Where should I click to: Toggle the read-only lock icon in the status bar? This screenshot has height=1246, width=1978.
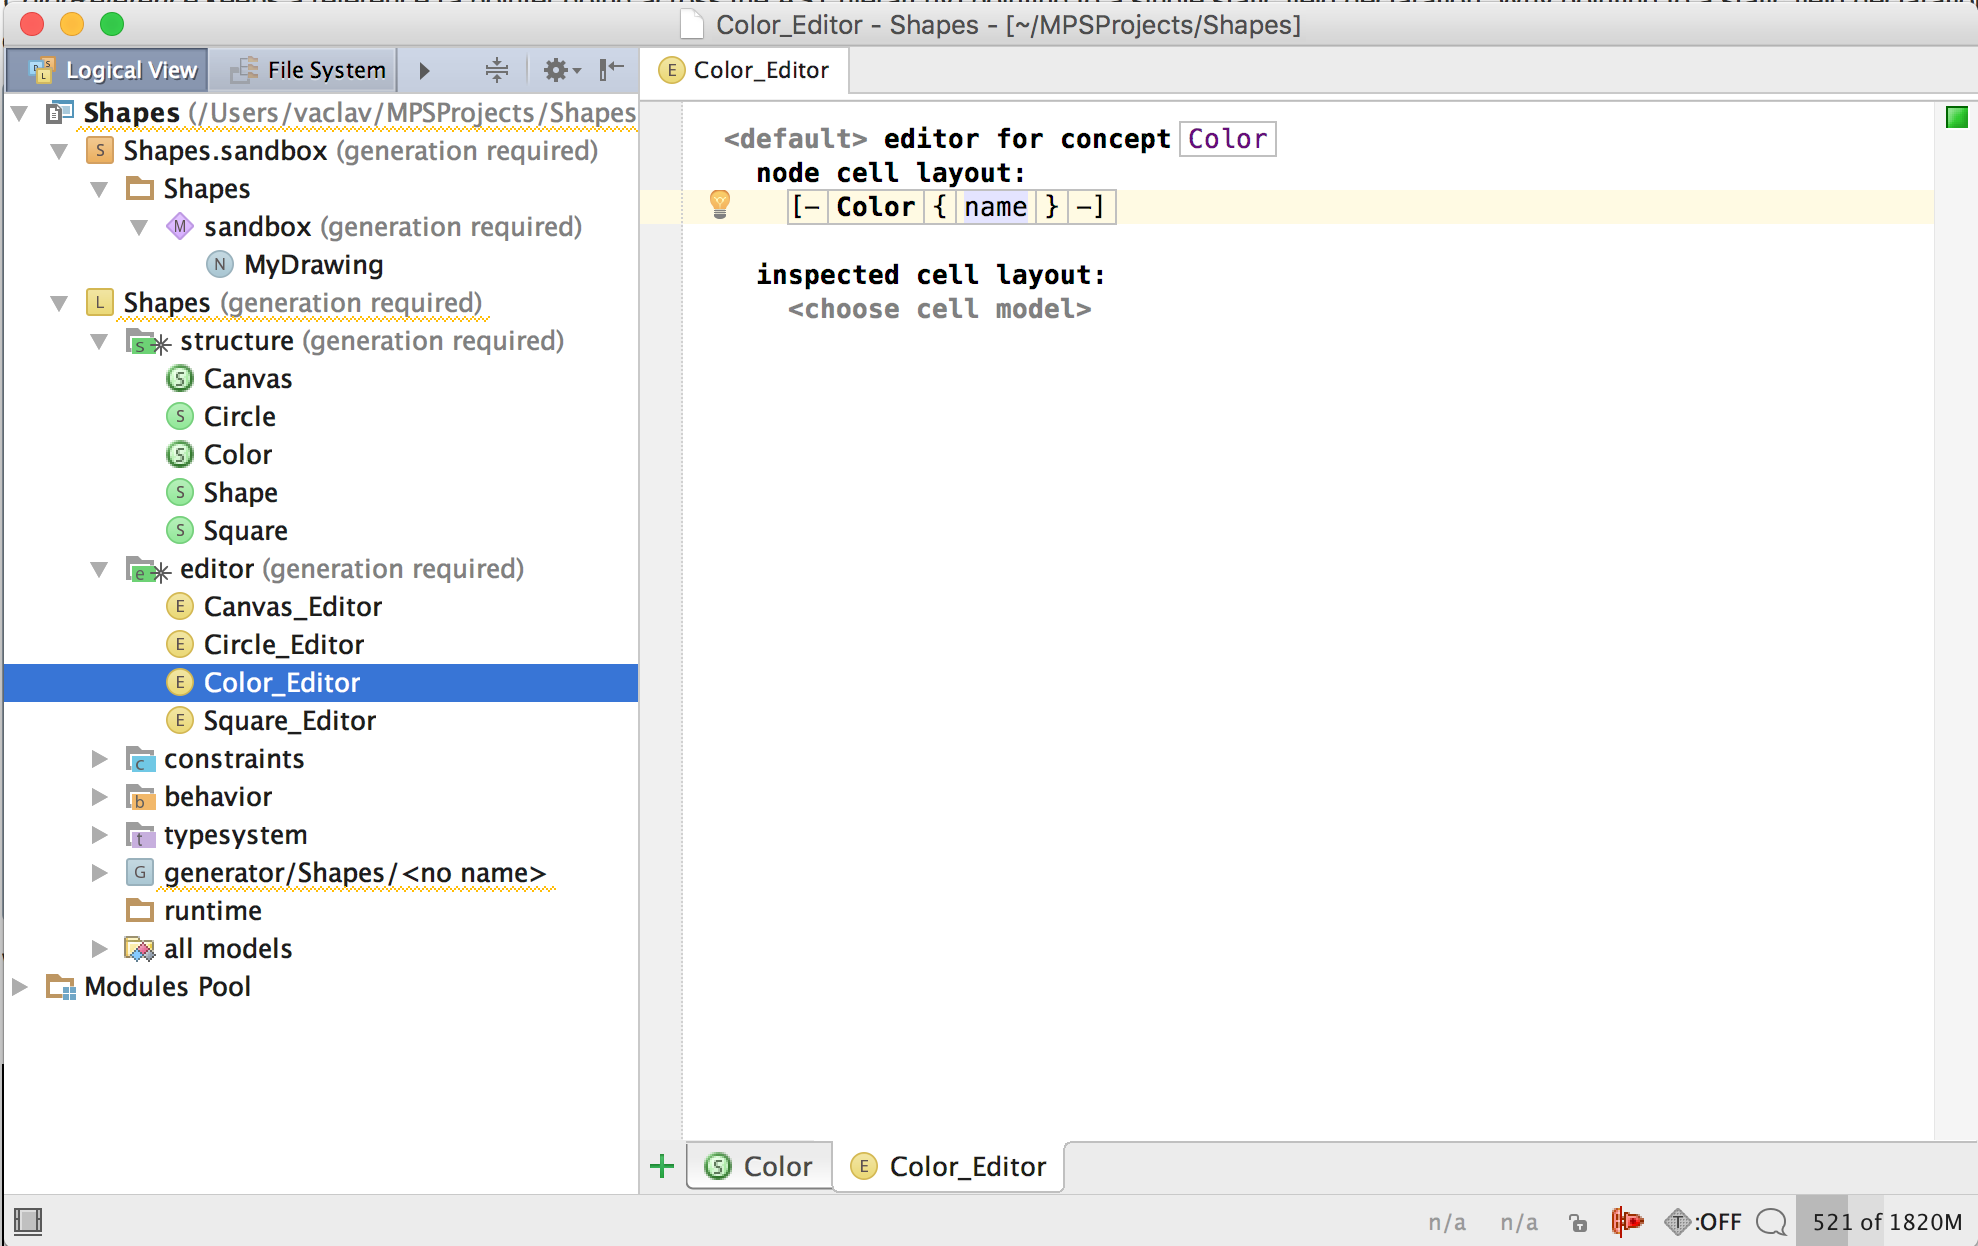[1578, 1221]
